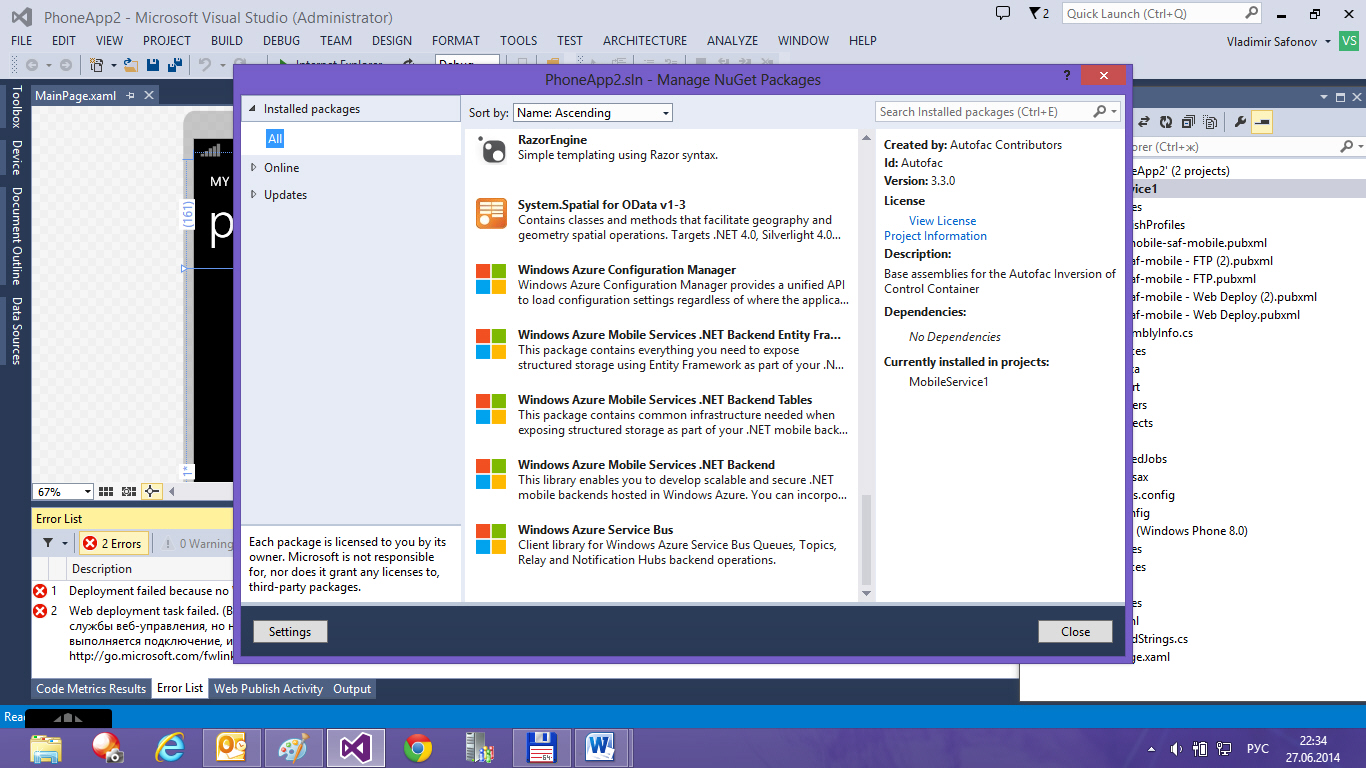Open the user account Vladimir Safonov dropdown
Viewport: 1366px width, 768px height.
(1328, 41)
